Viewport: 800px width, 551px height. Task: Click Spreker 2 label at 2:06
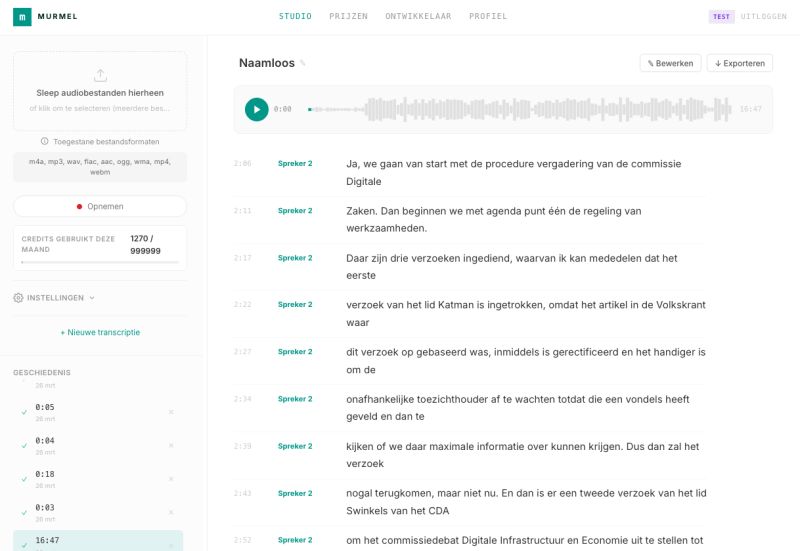295,164
